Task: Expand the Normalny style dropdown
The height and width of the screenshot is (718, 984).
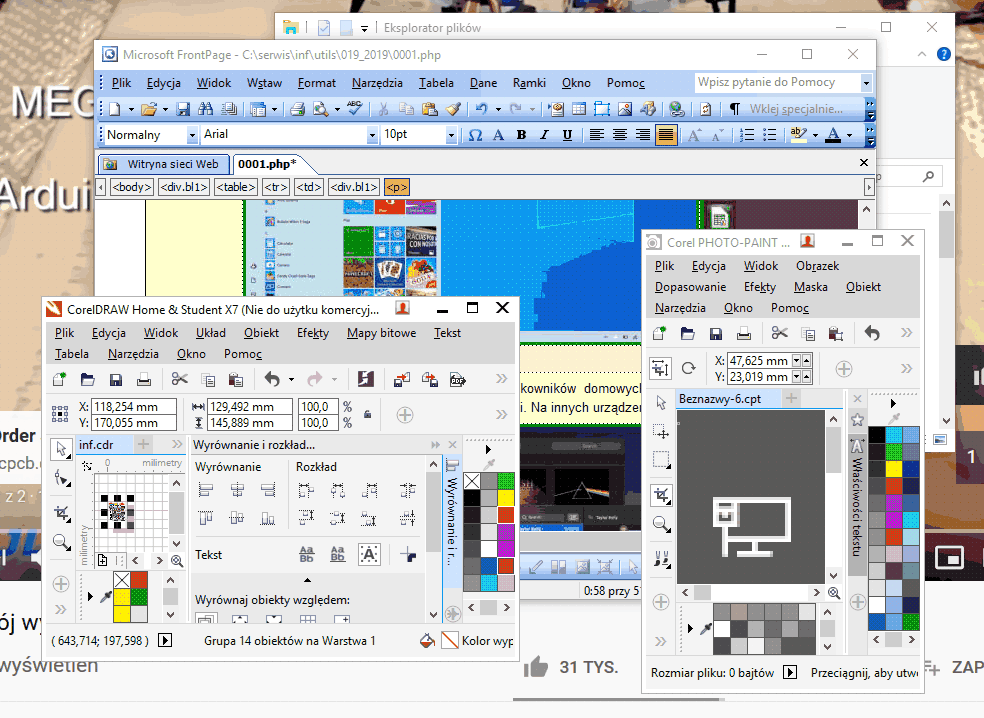Action: coord(191,135)
